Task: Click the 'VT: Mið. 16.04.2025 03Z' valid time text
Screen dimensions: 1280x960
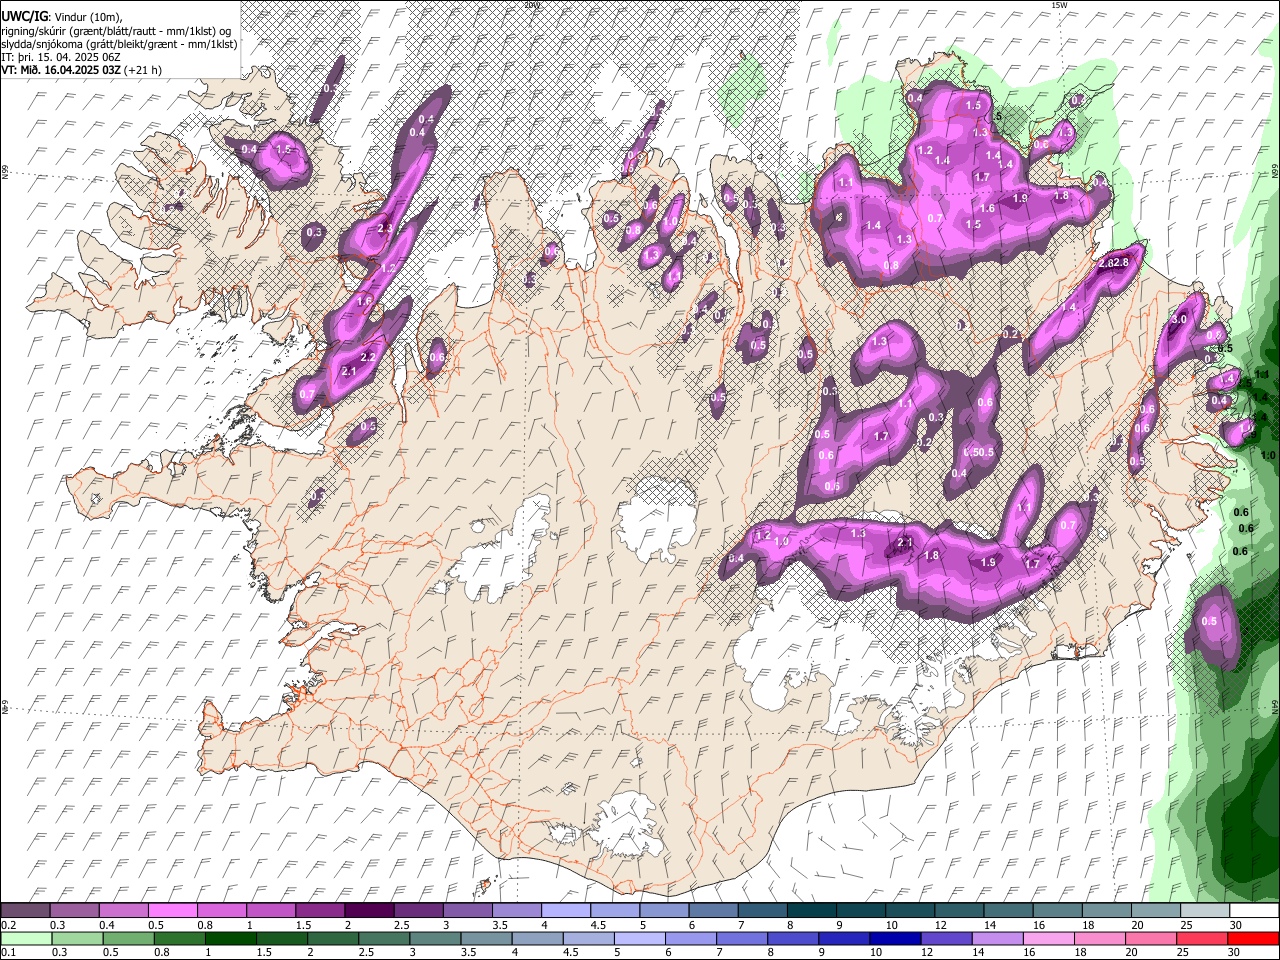Action: point(62,70)
